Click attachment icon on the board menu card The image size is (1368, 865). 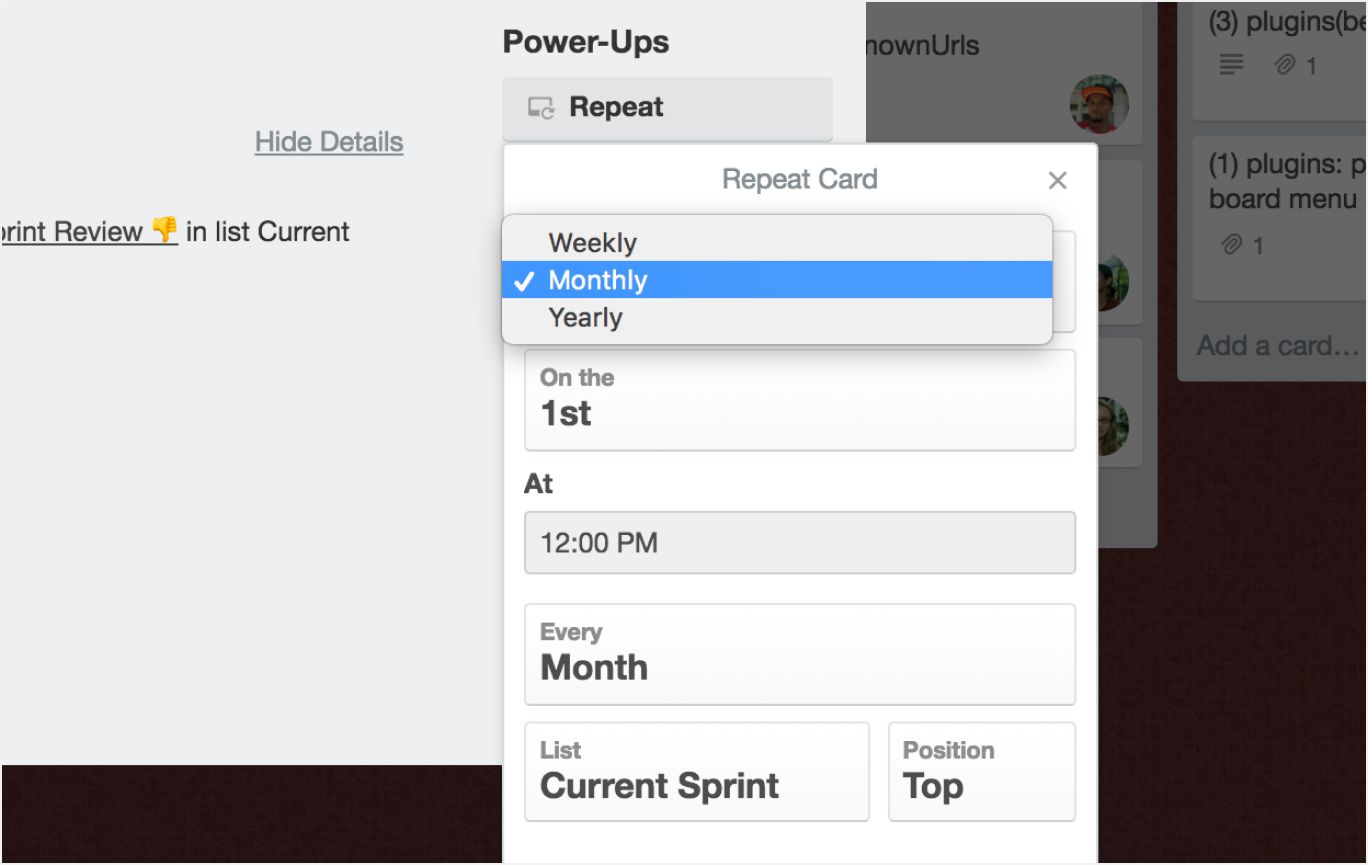[x=1231, y=244]
